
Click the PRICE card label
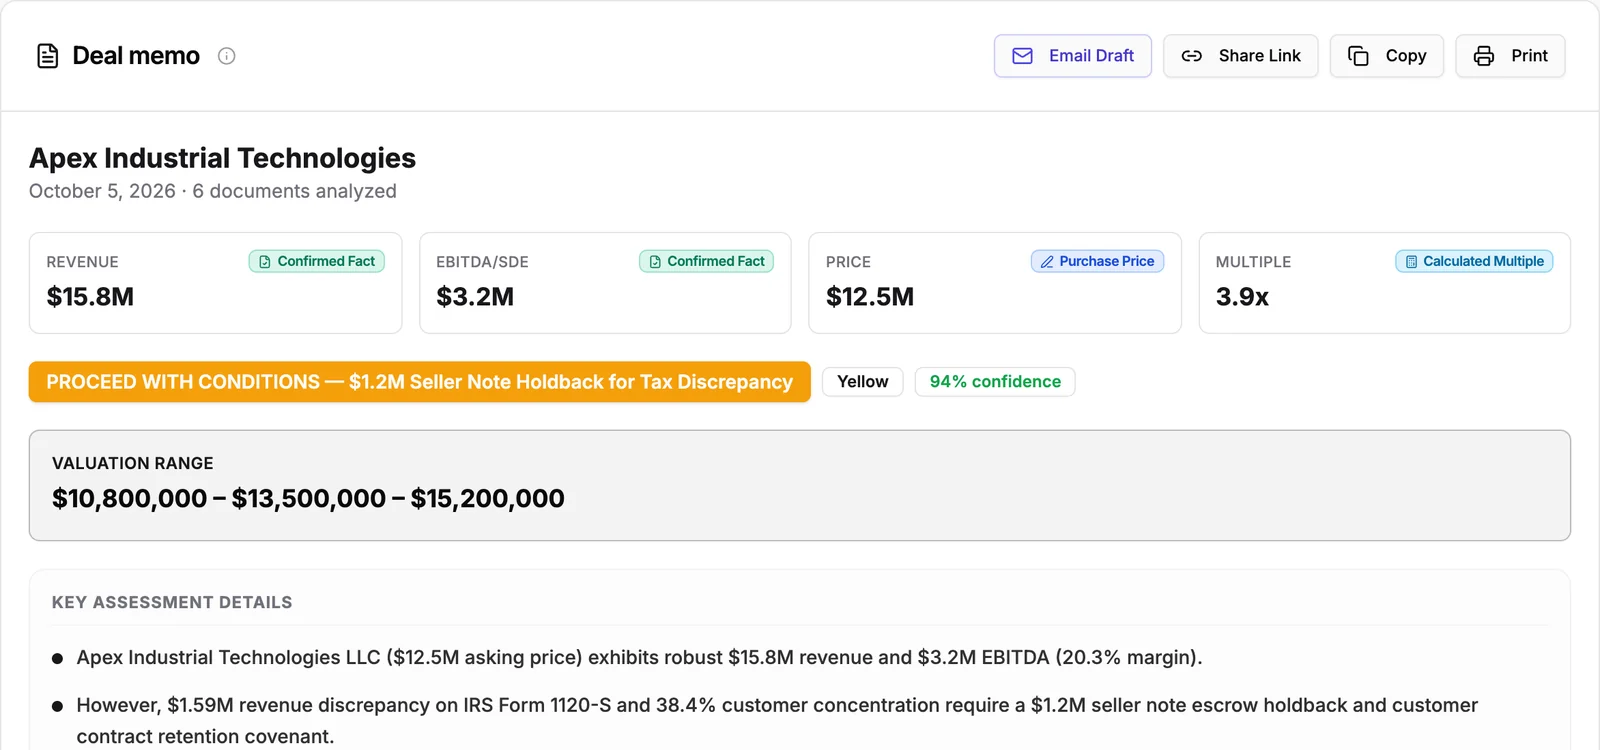pos(848,262)
